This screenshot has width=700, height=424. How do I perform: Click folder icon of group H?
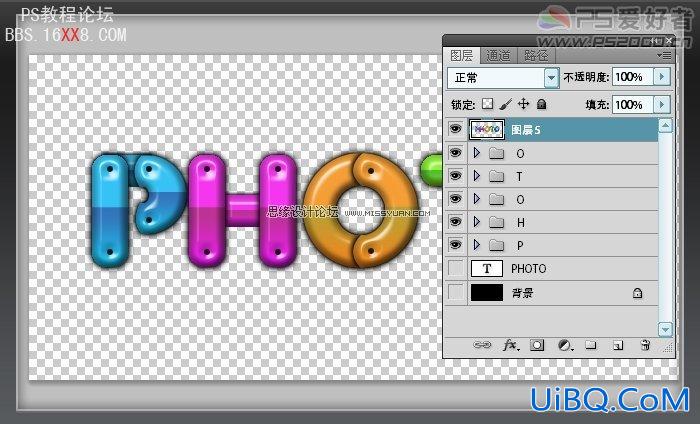point(496,222)
